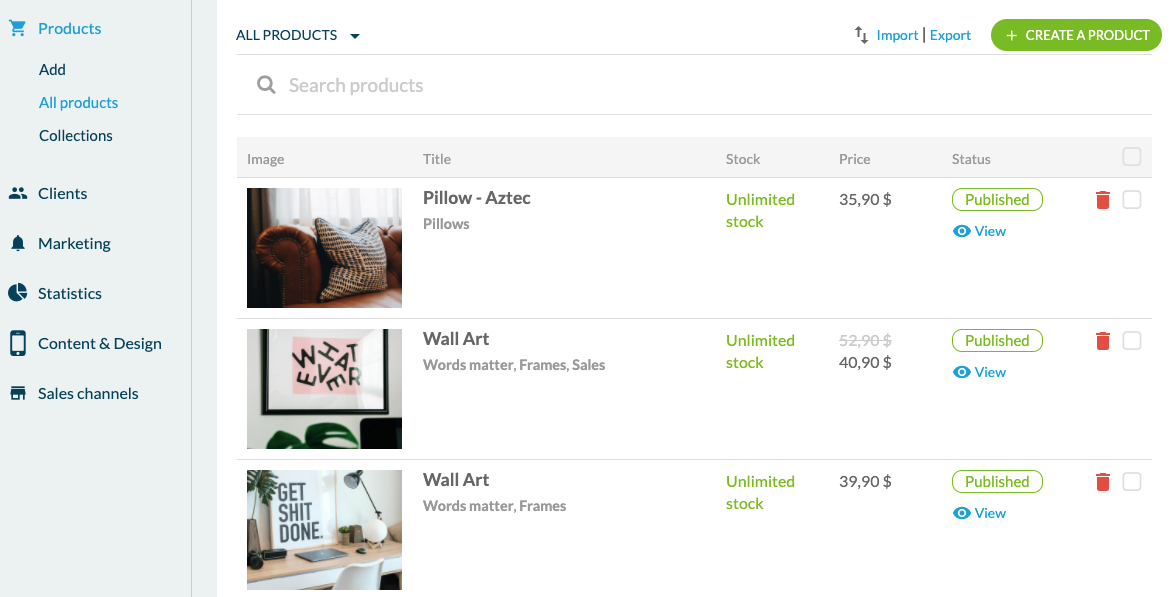Delete the Pillow - Aztec product
Image resolution: width=1169 pixels, height=597 pixels.
click(1103, 200)
